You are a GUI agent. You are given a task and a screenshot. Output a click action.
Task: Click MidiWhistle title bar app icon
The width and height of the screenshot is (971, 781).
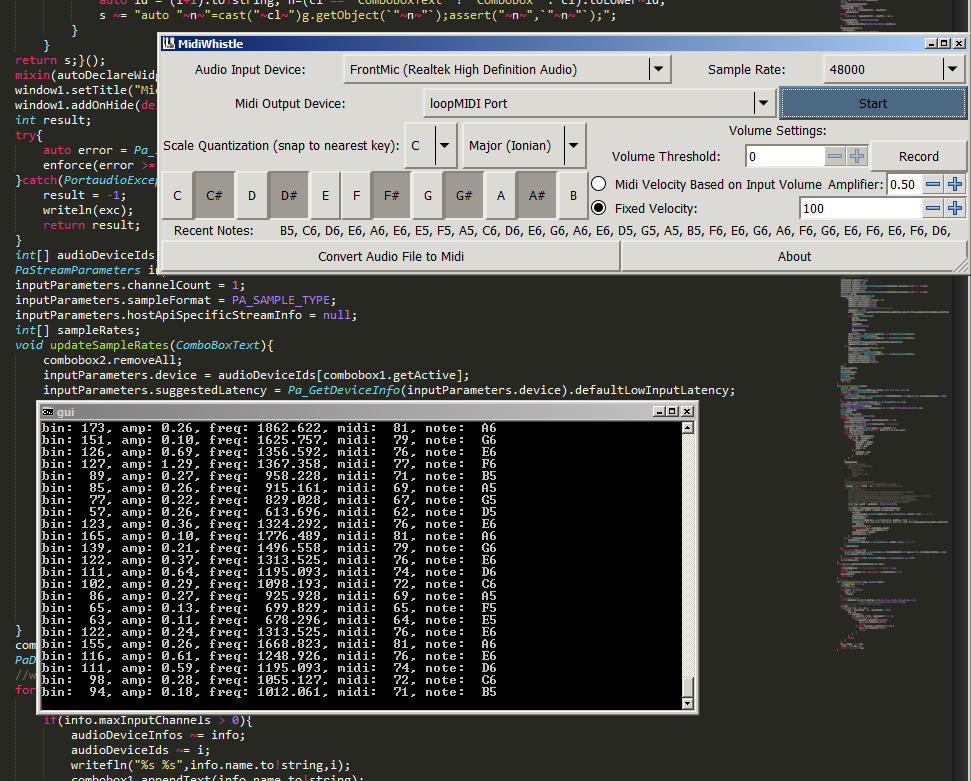click(168, 44)
